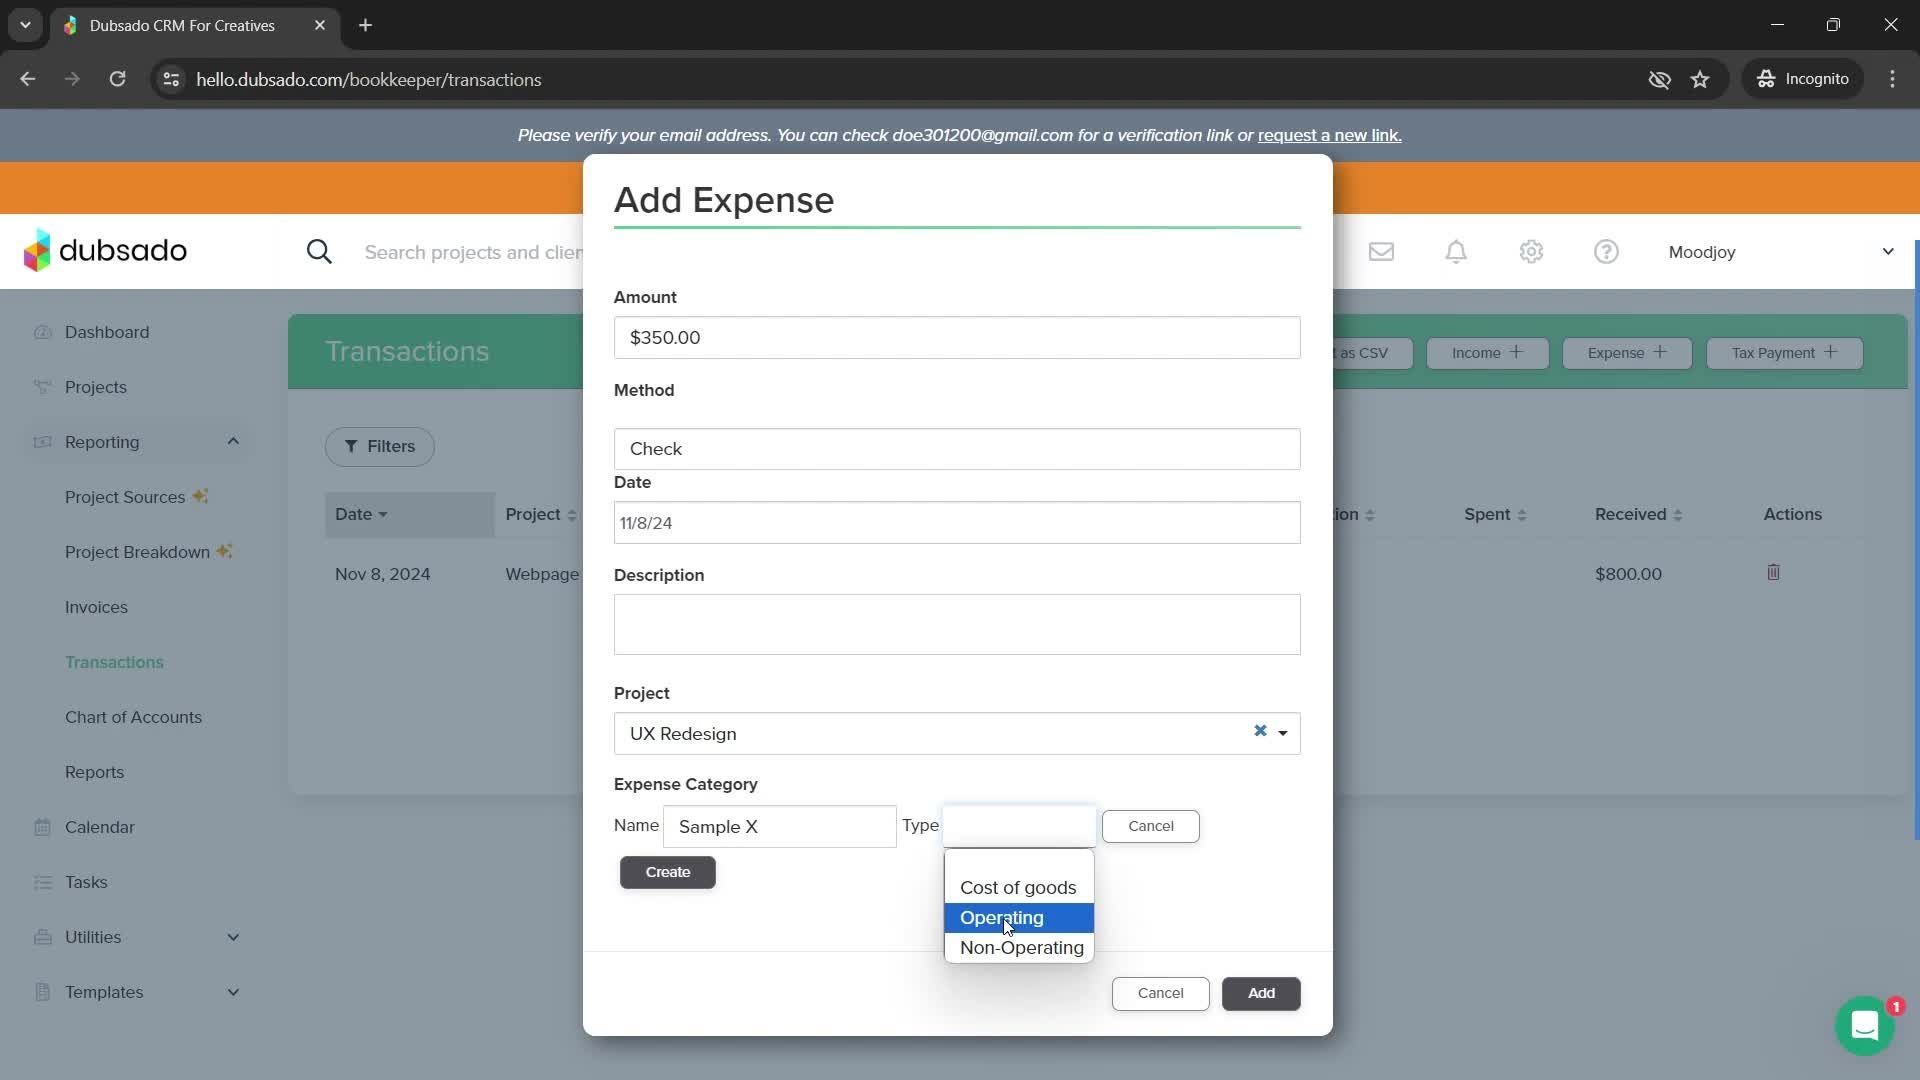The height and width of the screenshot is (1080, 1920).
Task: View site information icon
Action: [x=171, y=79]
